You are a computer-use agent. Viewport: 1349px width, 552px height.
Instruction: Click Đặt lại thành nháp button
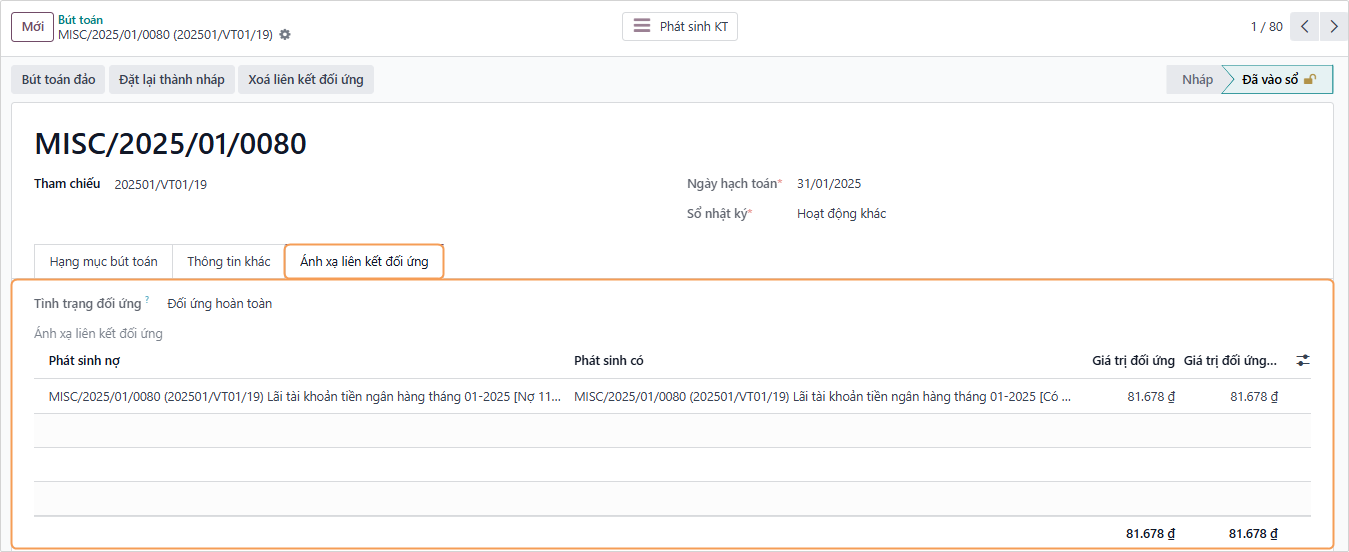coord(172,80)
